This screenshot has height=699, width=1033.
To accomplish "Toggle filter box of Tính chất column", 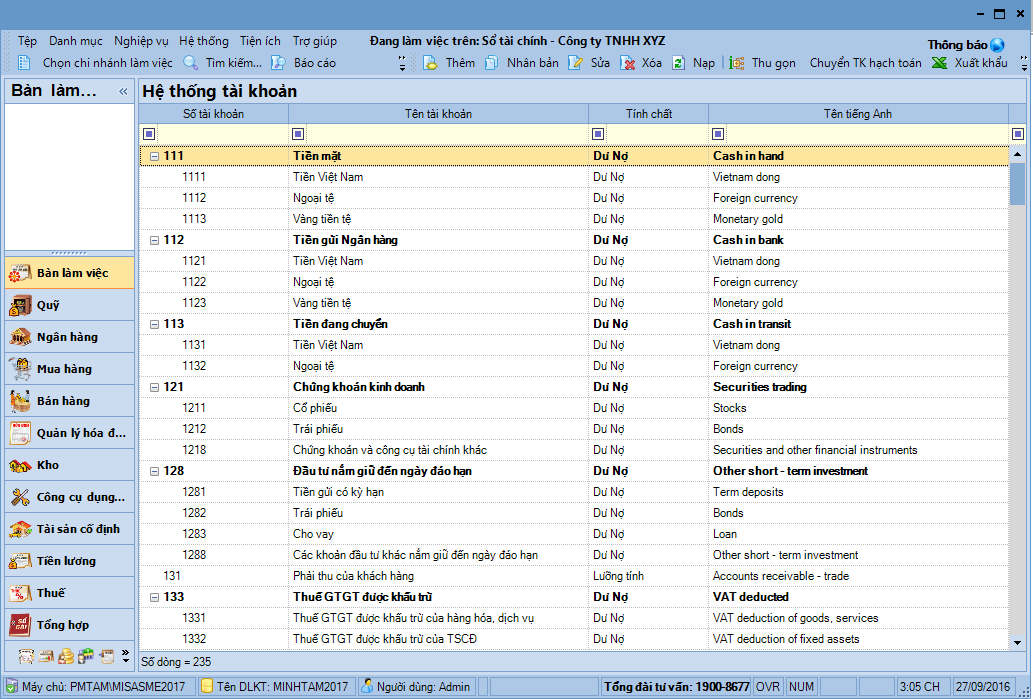I will (x=597, y=134).
